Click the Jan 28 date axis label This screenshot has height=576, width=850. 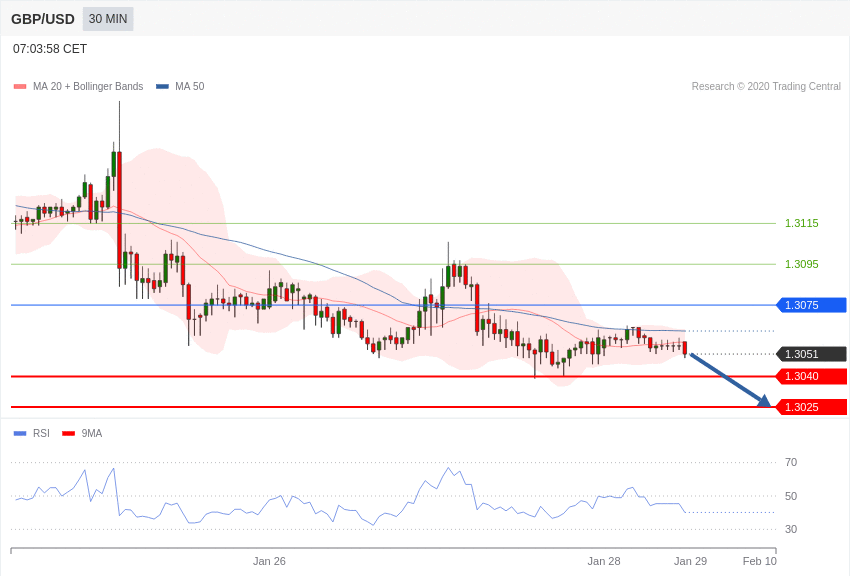(x=604, y=561)
